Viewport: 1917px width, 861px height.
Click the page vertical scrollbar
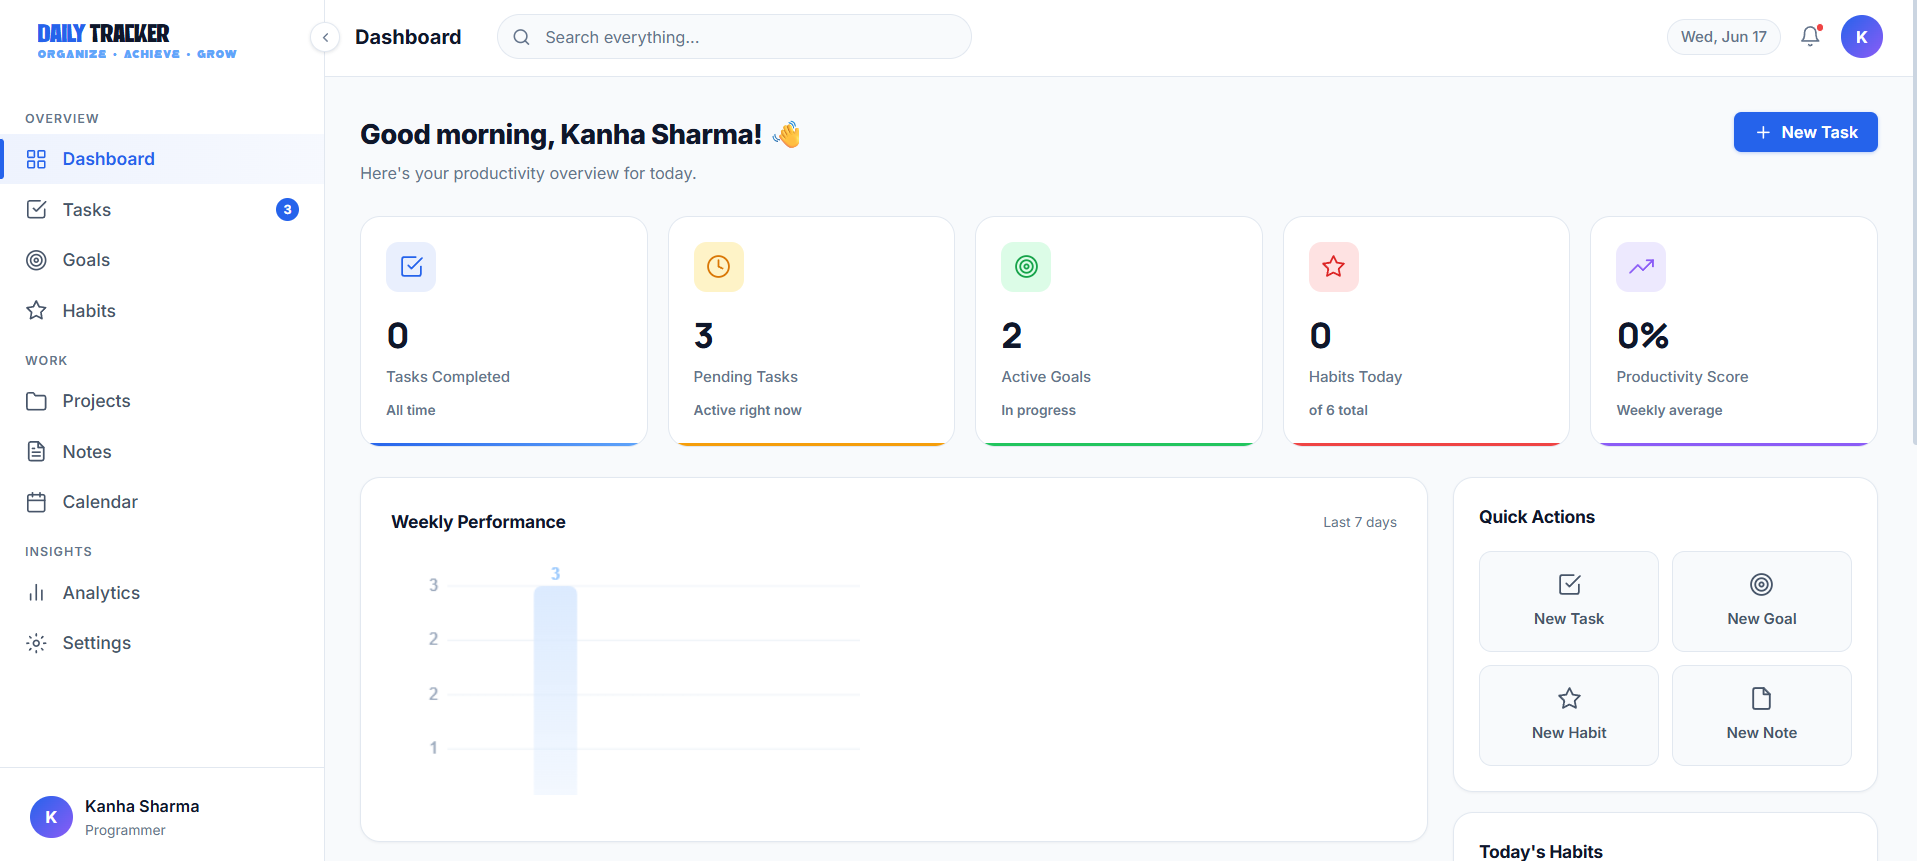tap(1913, 222)
